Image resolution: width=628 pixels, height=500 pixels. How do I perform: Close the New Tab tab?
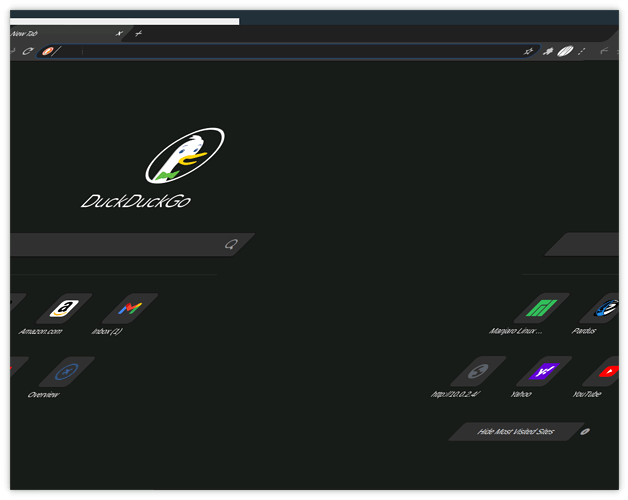click(x=119, y=34)
